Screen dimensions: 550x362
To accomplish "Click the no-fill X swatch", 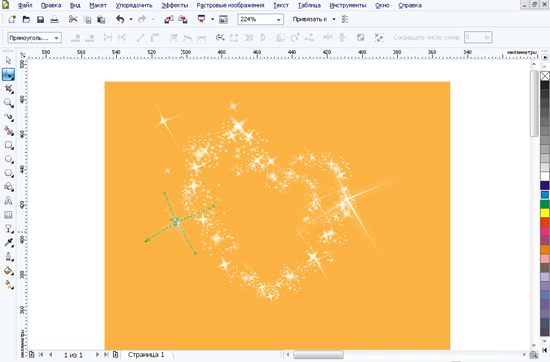I will pyautogui.click(x=544, y=76).
